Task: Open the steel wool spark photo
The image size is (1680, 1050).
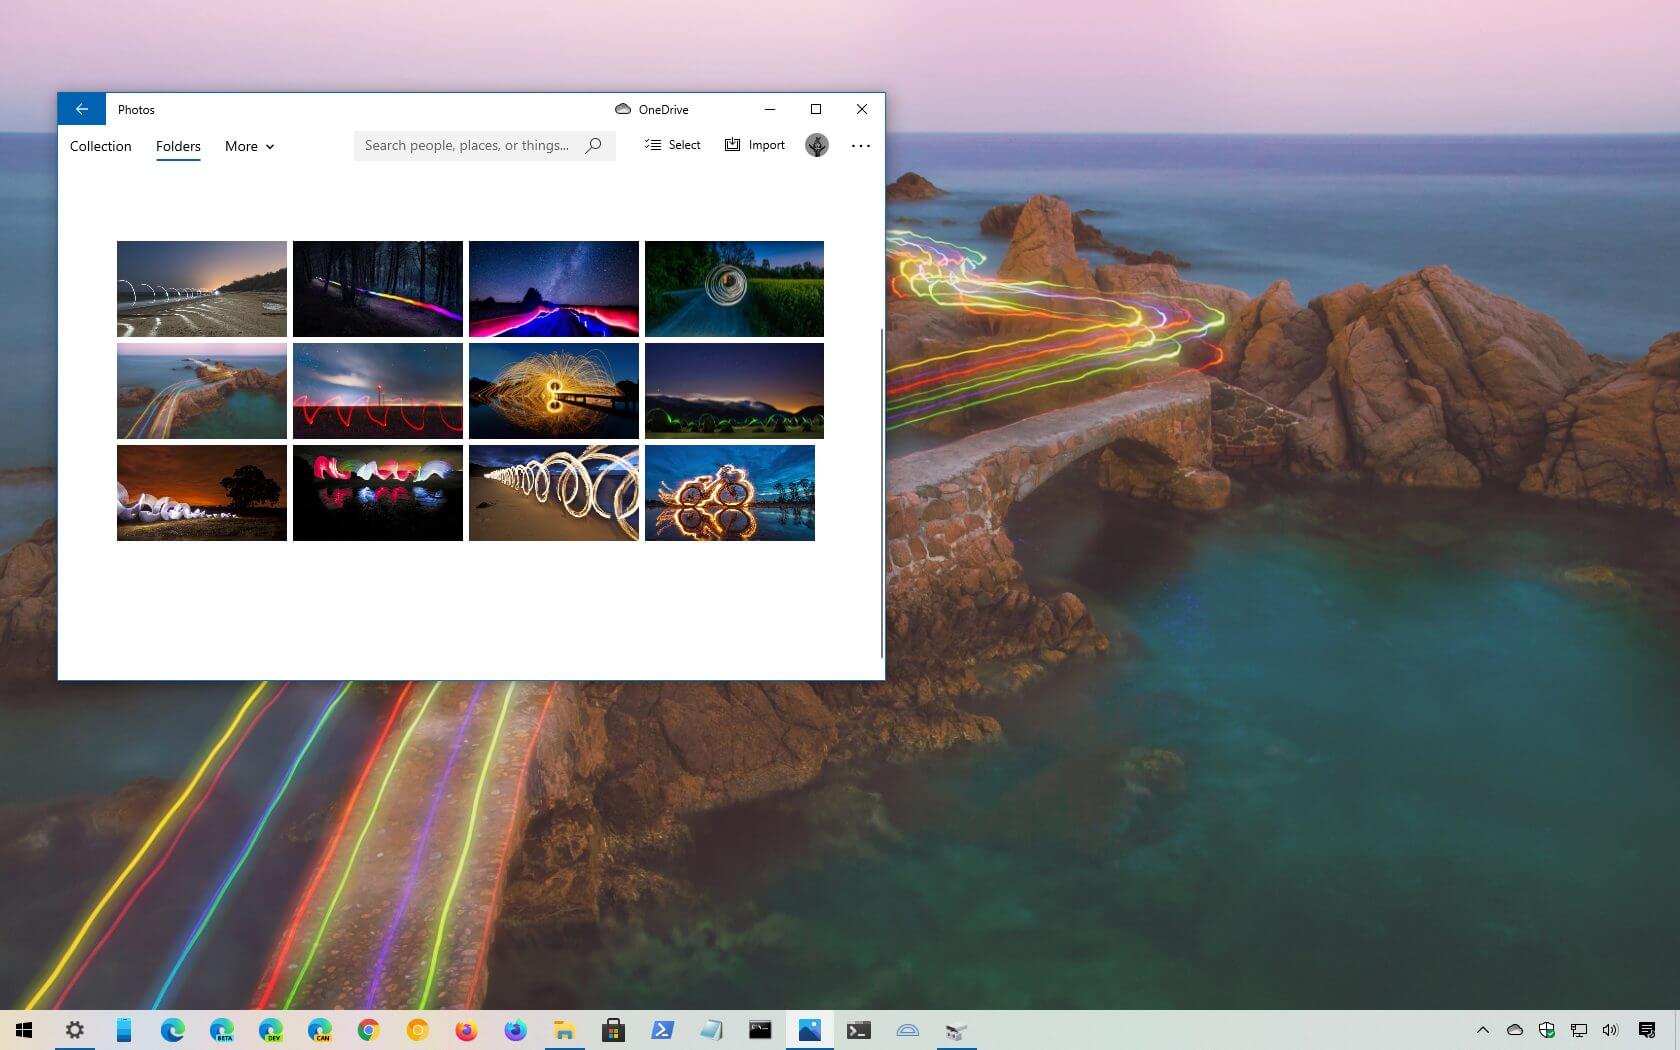Action: click(553, 390)
